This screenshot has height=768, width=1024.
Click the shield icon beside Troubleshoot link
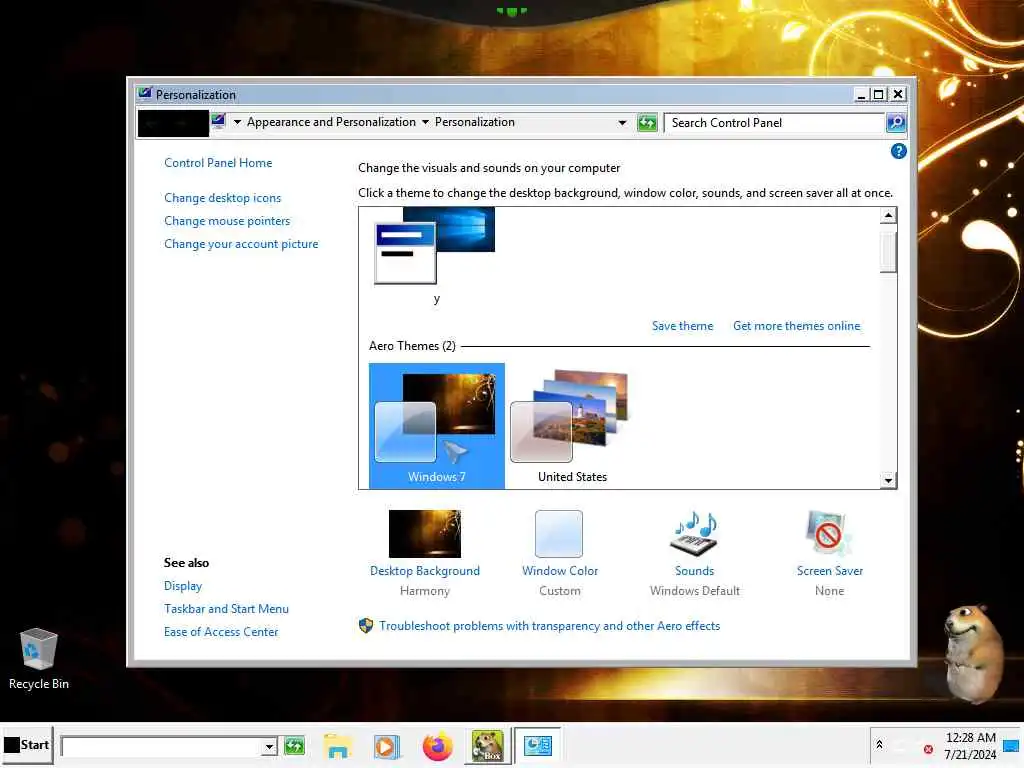[x=366, y=626]
